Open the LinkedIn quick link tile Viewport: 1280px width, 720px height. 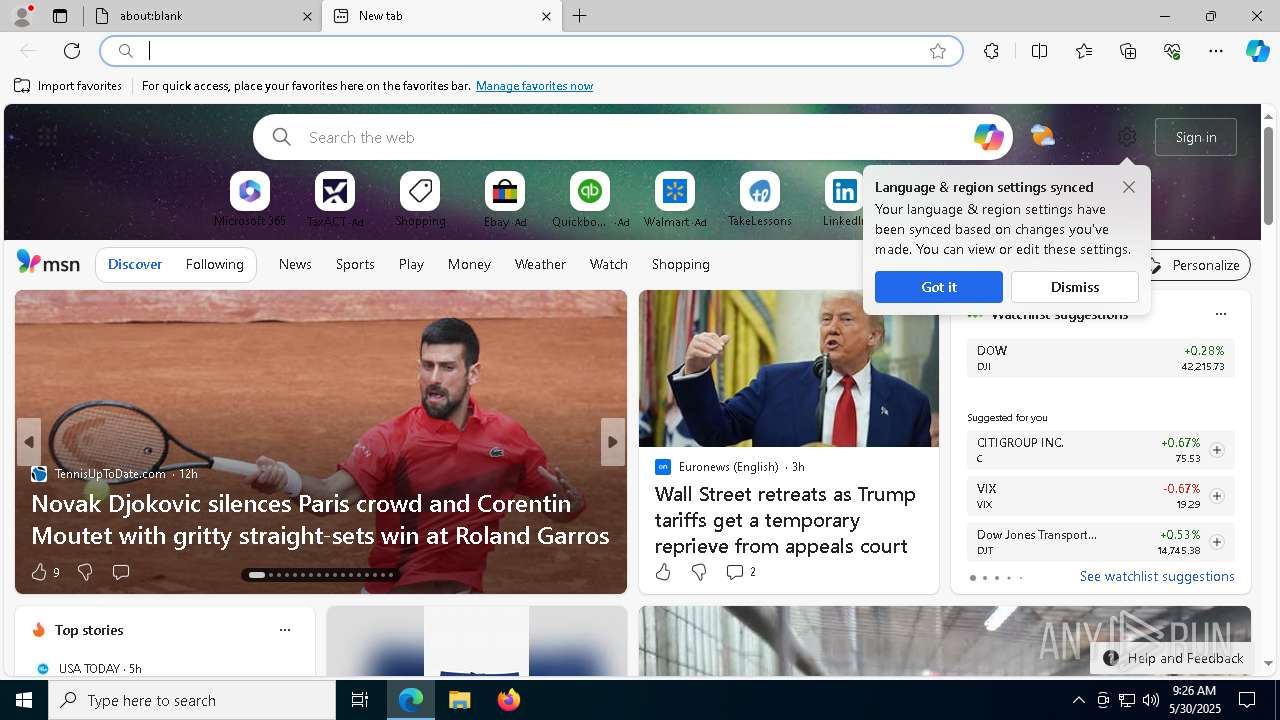tap(844, 199)
